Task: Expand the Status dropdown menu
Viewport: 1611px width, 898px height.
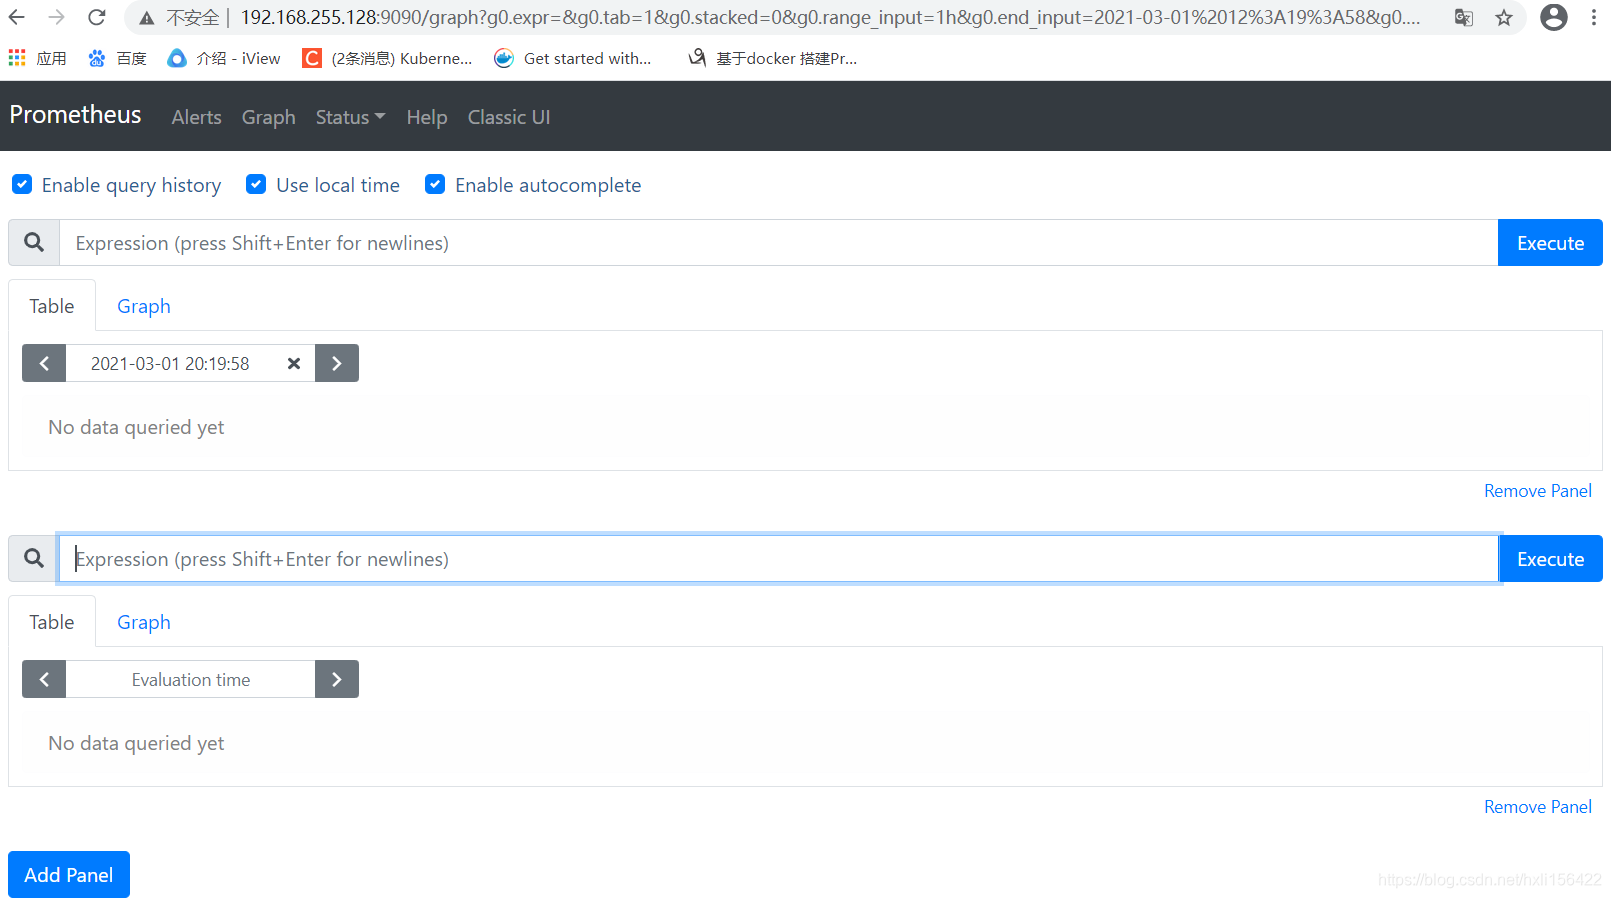Action: (x=350, y=117)
